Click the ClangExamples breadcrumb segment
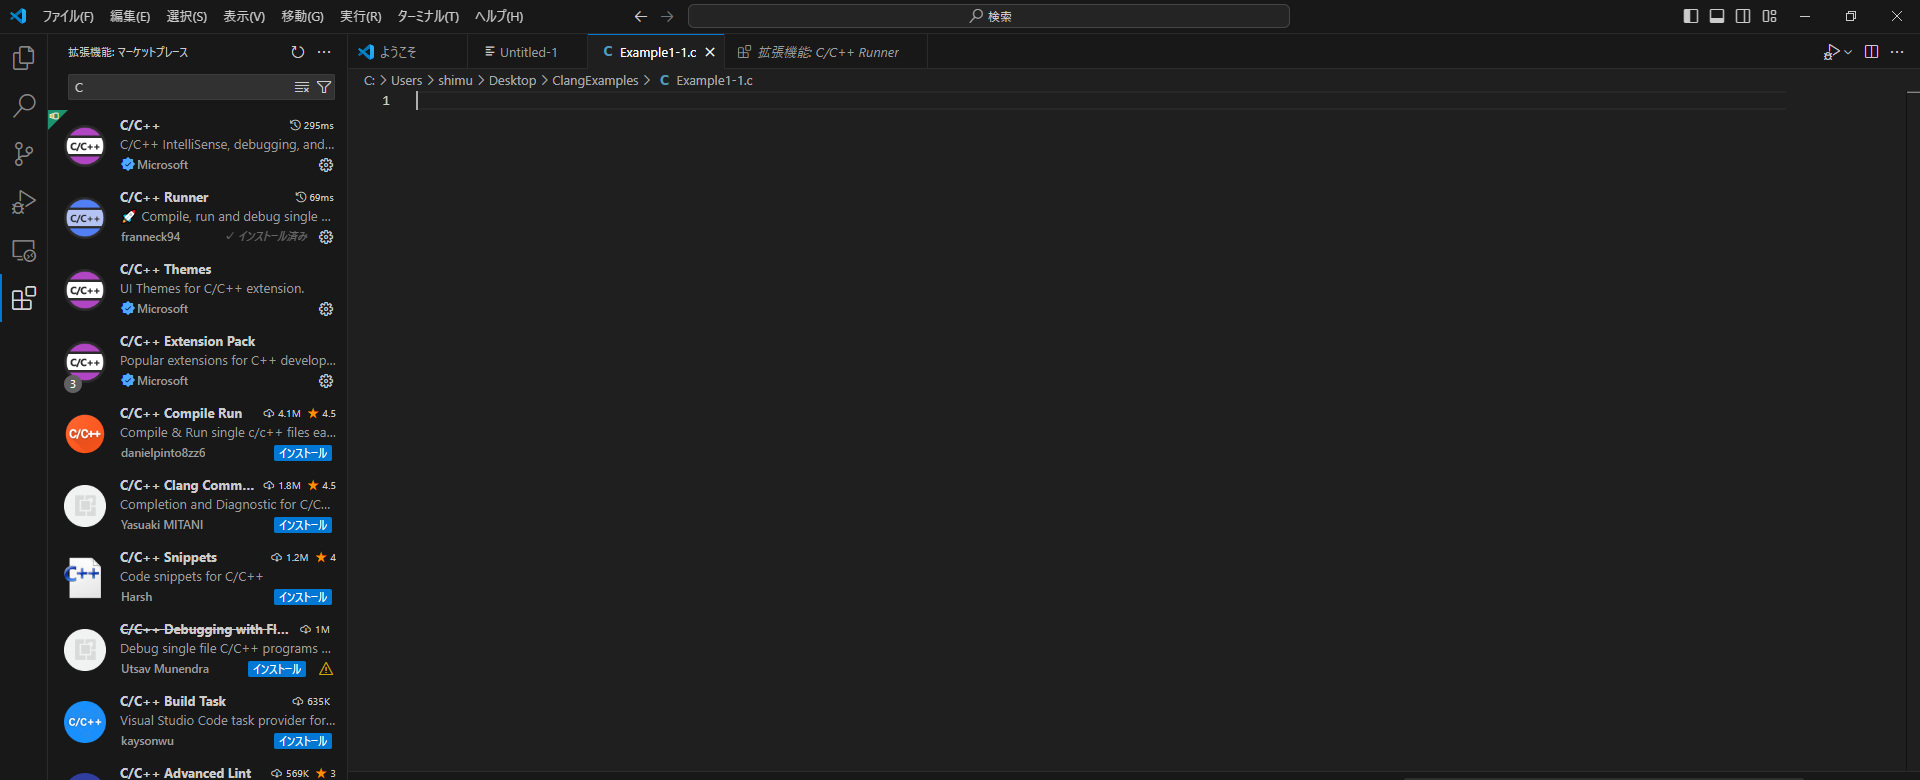 [595, 80]
